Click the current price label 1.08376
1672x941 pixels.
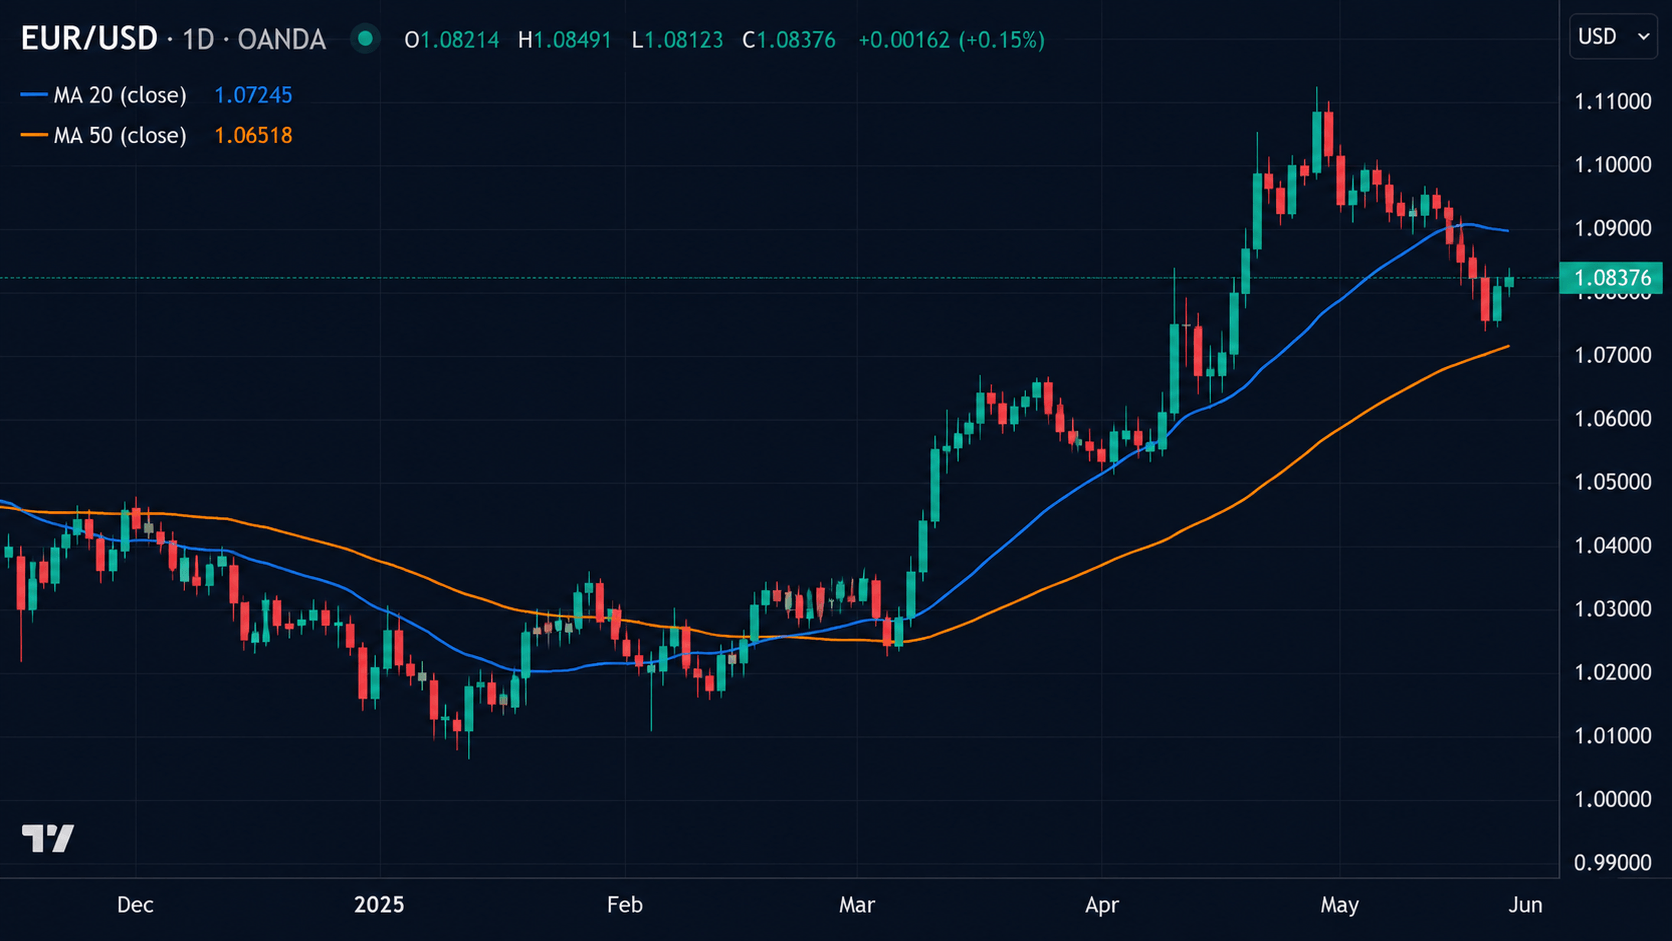click(x=1612, y=278)
